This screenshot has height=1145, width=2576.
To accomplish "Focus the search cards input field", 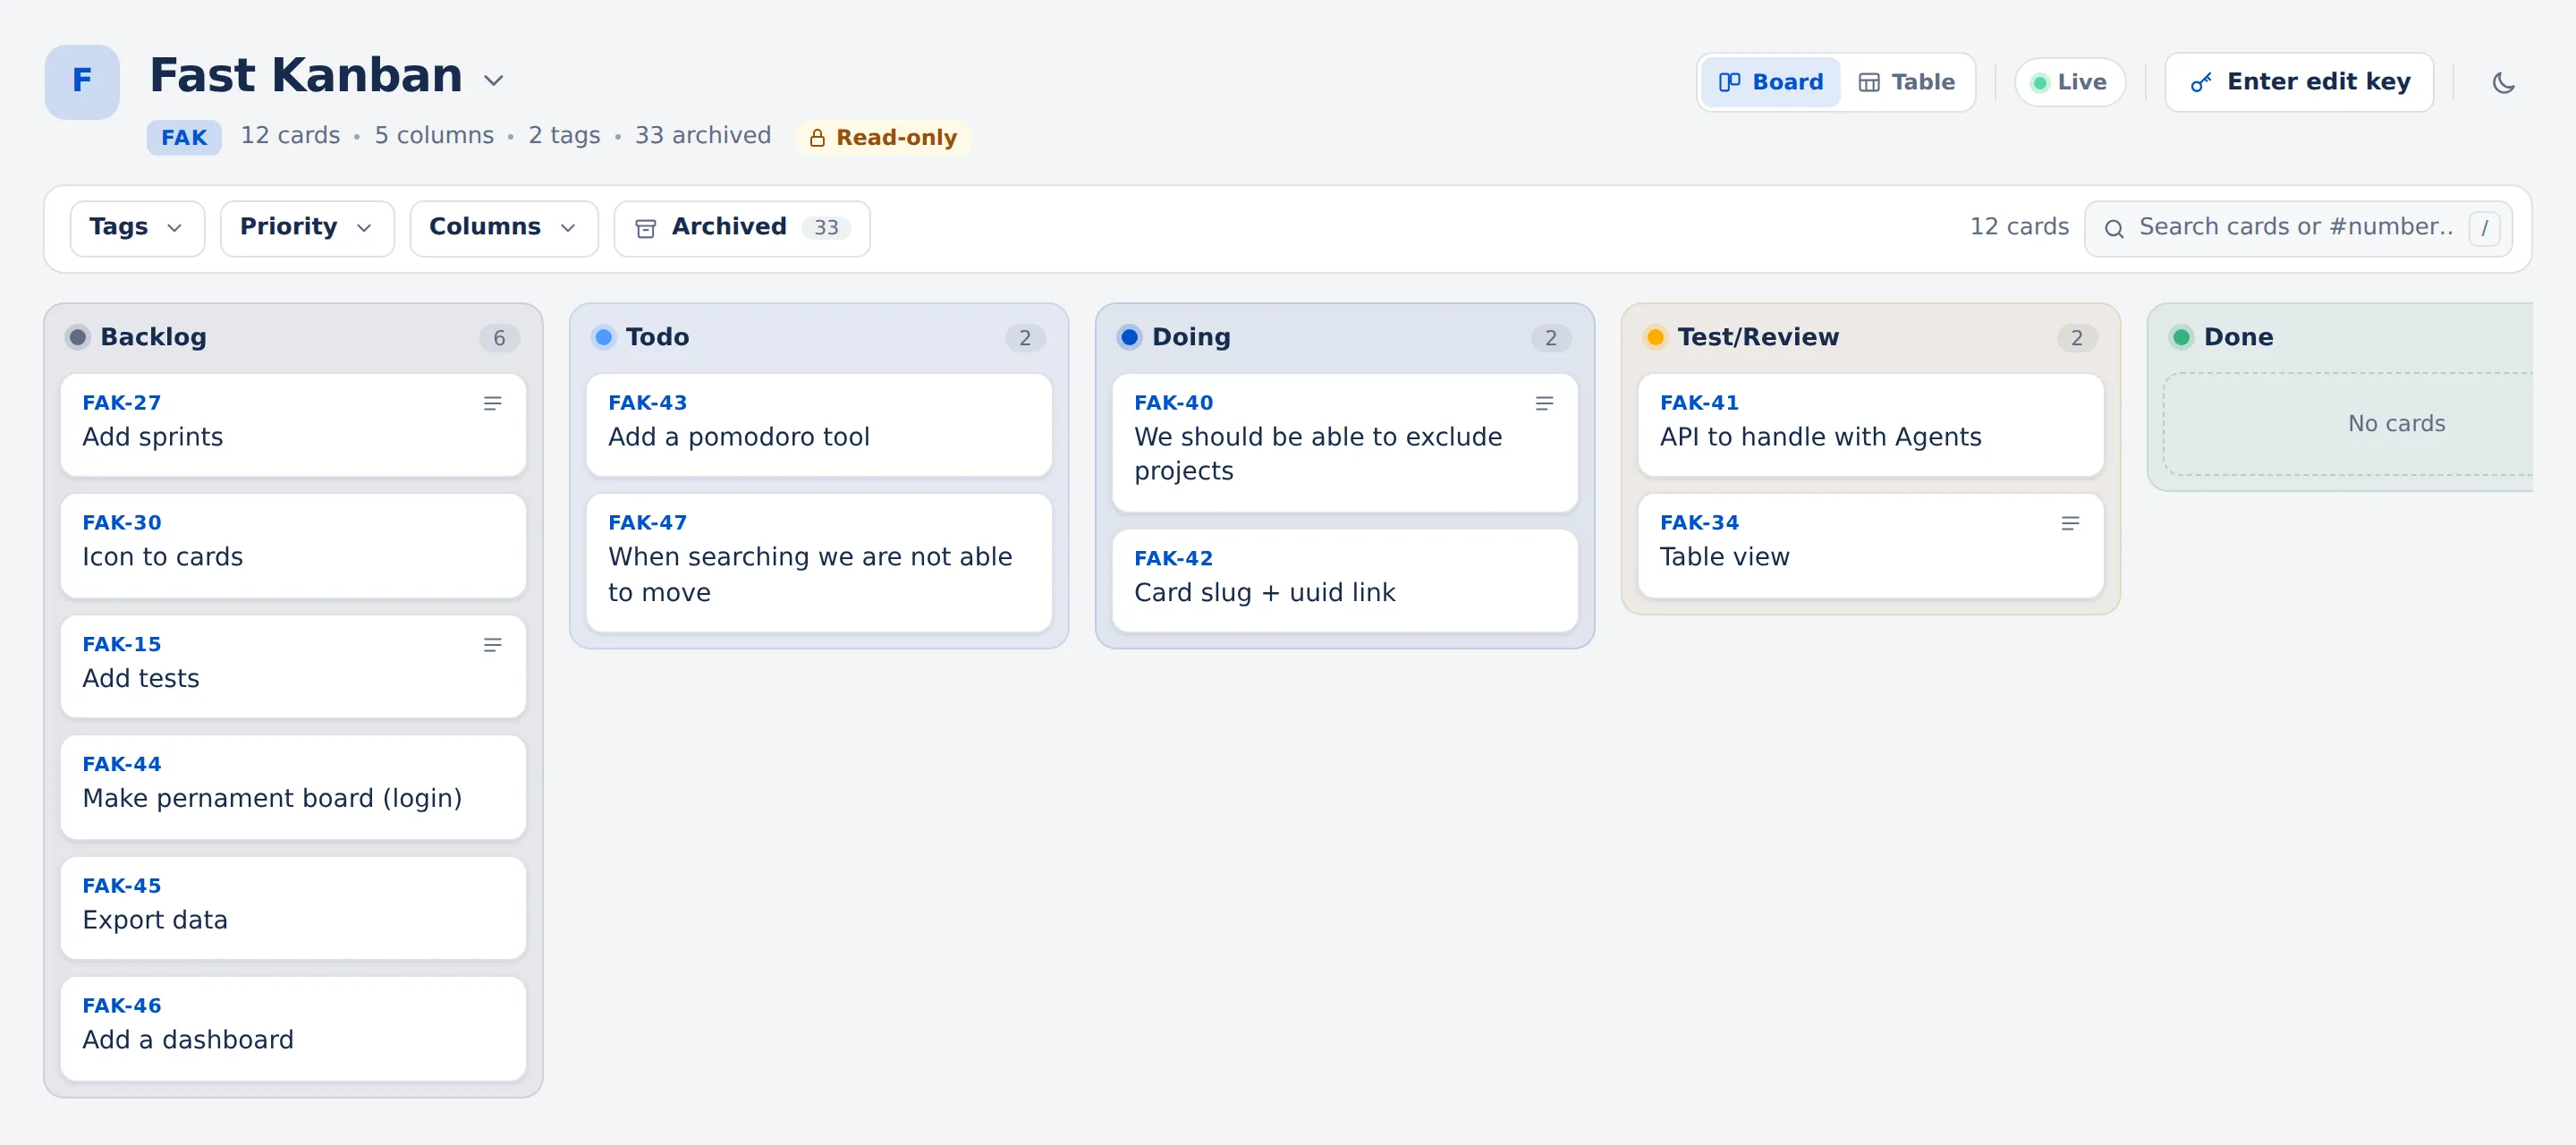I will pyautogui.click(x=2297, y=228).
